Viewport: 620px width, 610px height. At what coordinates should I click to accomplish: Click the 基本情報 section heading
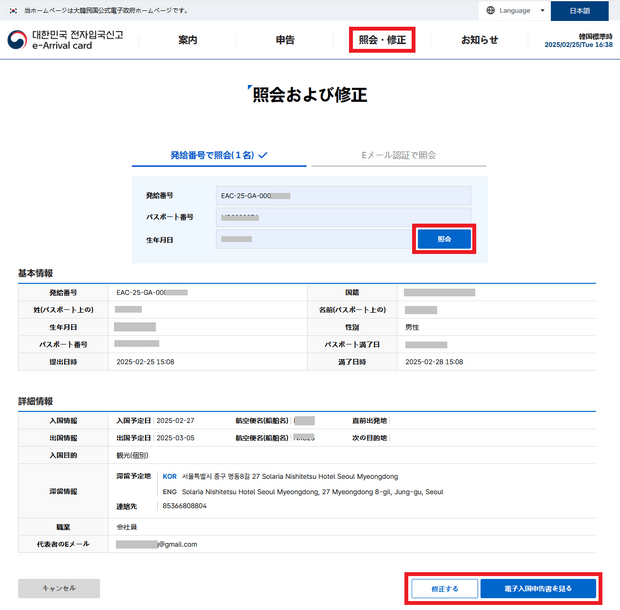[x=36, y=273]
